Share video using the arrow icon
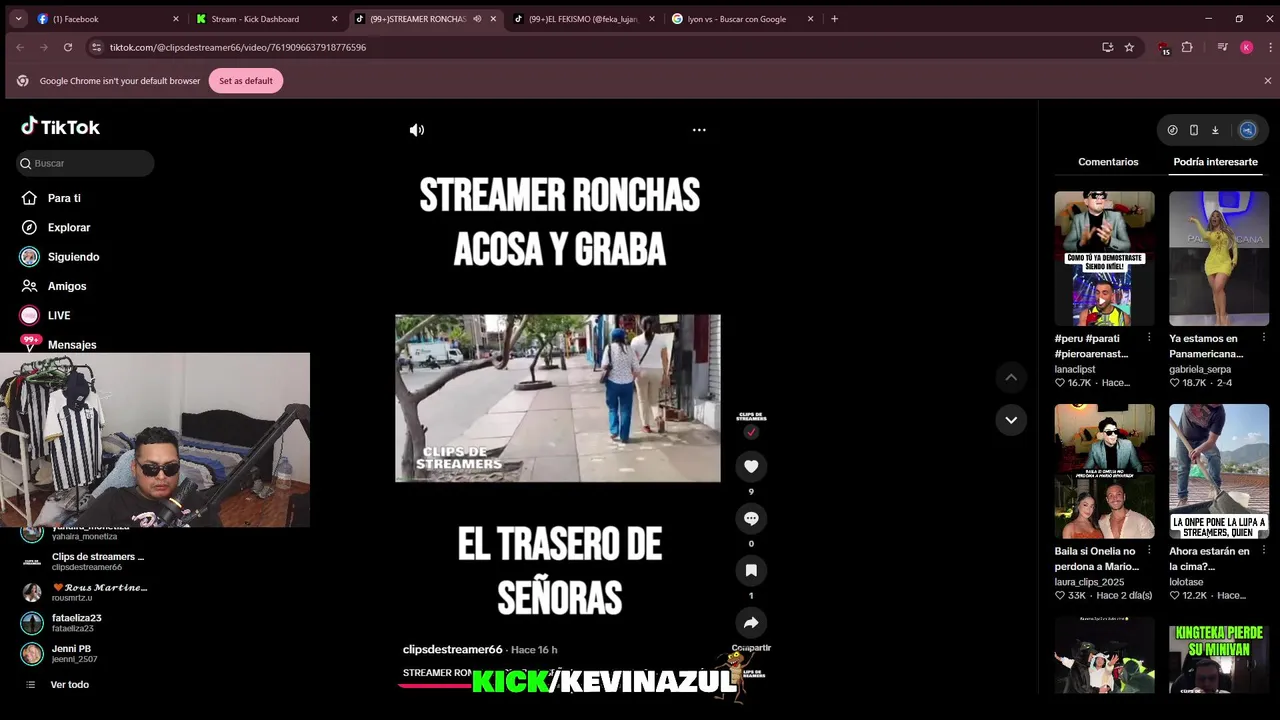This screenshot has width=1280, height=720. 751,623
